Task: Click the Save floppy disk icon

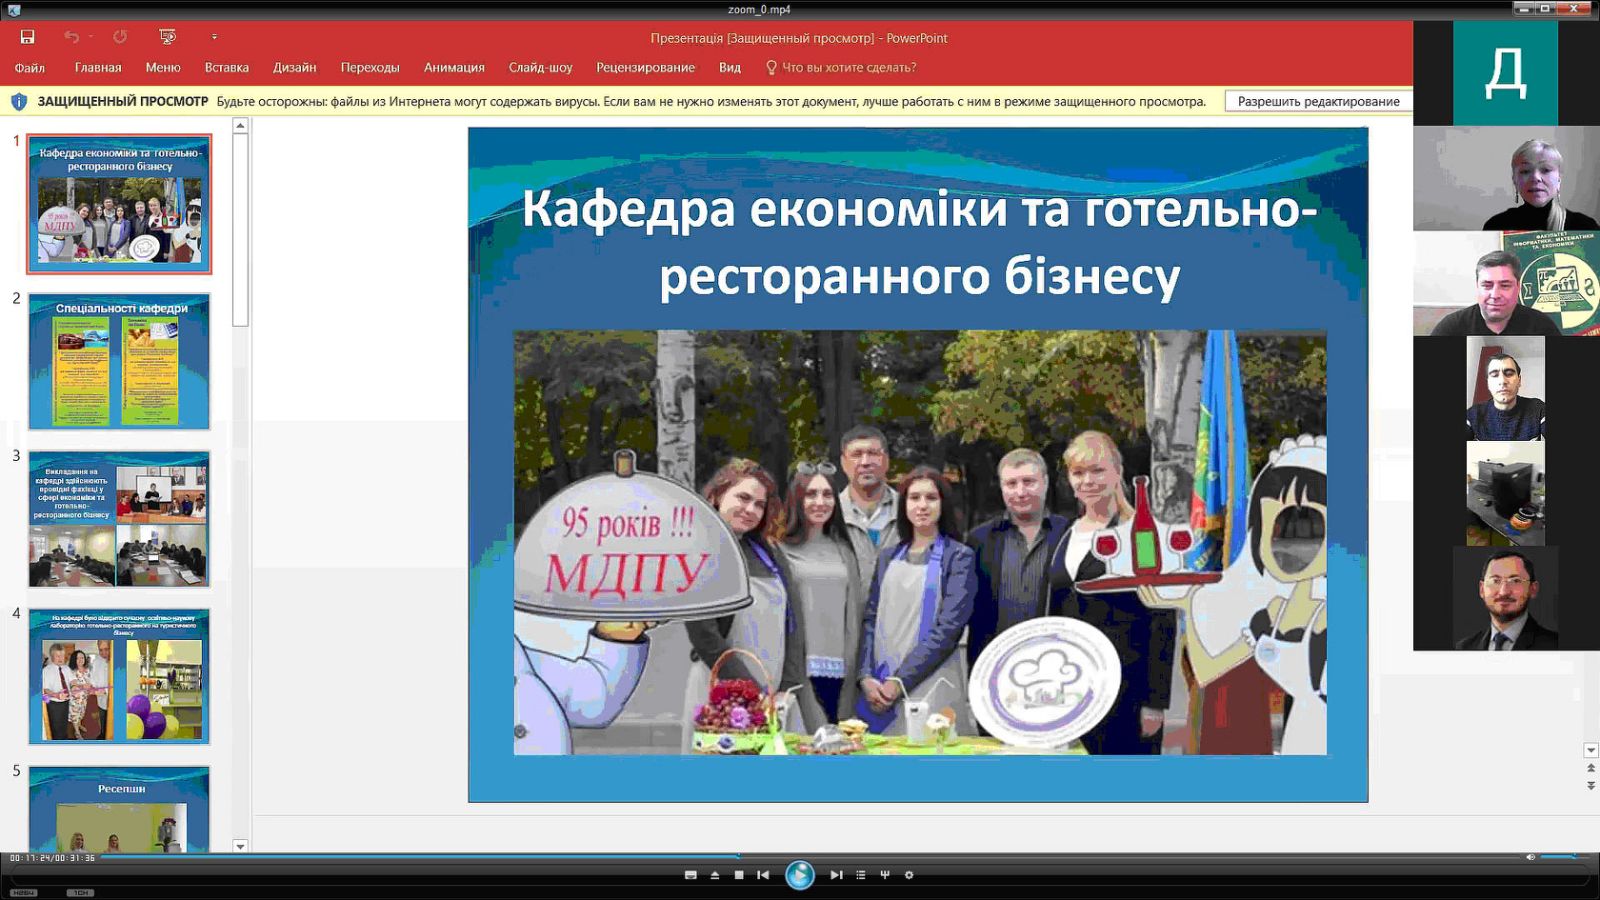Action: [27, 37]
